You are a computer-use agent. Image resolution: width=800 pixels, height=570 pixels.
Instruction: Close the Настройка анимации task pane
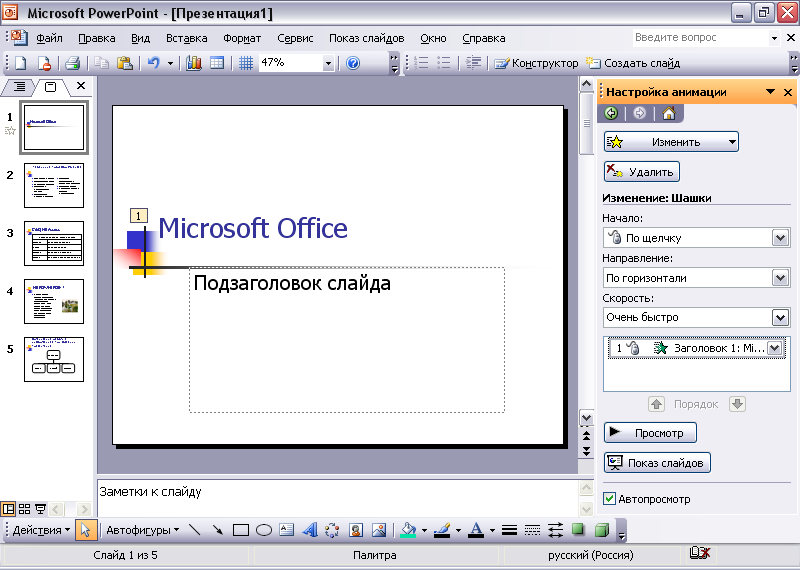point(788,92)
